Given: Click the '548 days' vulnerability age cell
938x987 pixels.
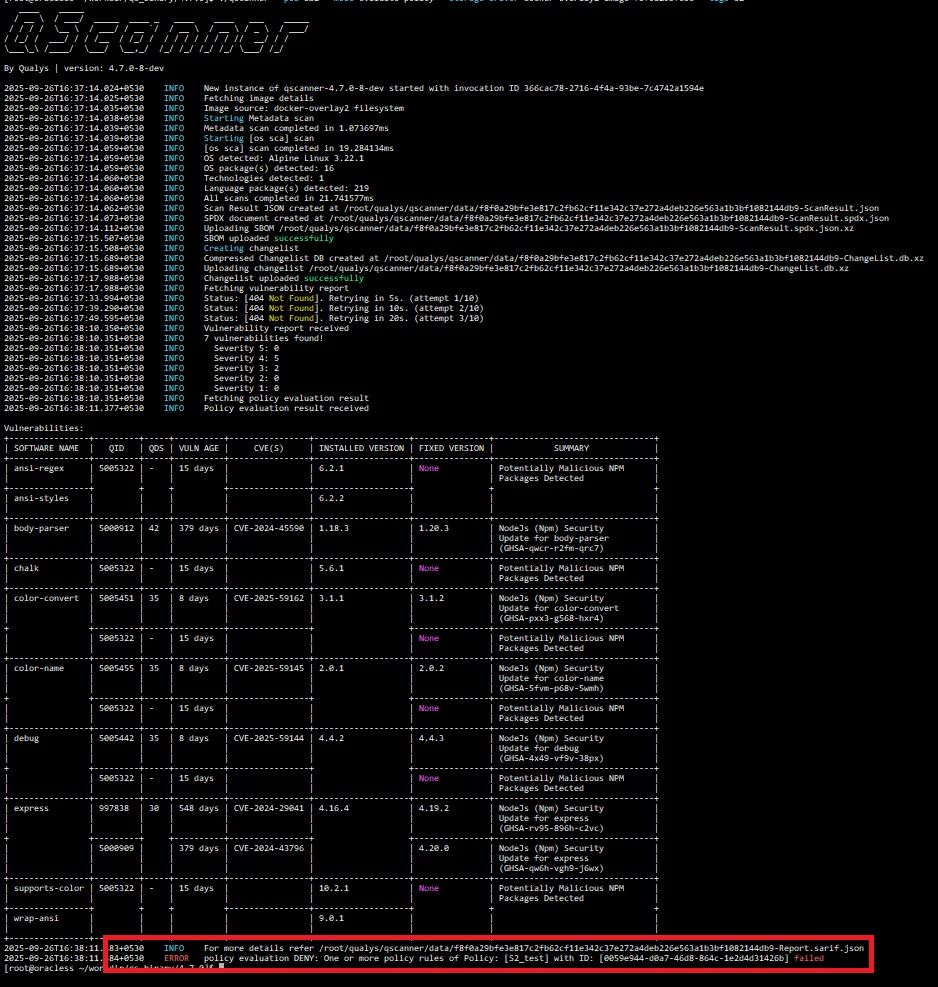Looking at the screenshot, I should point(199,808).
